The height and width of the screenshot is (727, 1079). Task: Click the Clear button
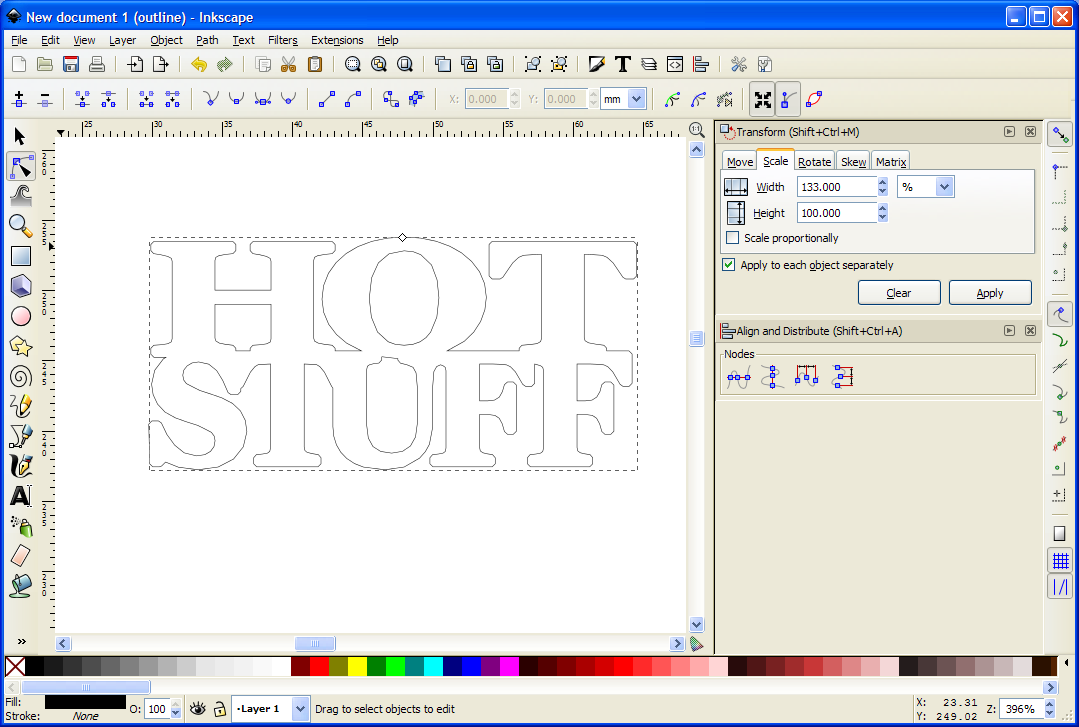coord(899,293)
